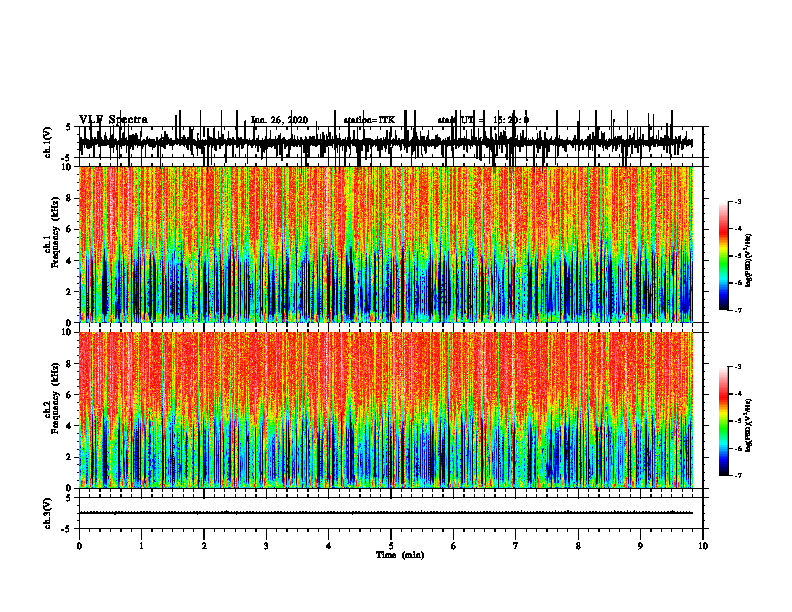Click the ch.2 spectrogram color scale bar
Viewport: 792px width, 612px height.
tap(724, 421)
